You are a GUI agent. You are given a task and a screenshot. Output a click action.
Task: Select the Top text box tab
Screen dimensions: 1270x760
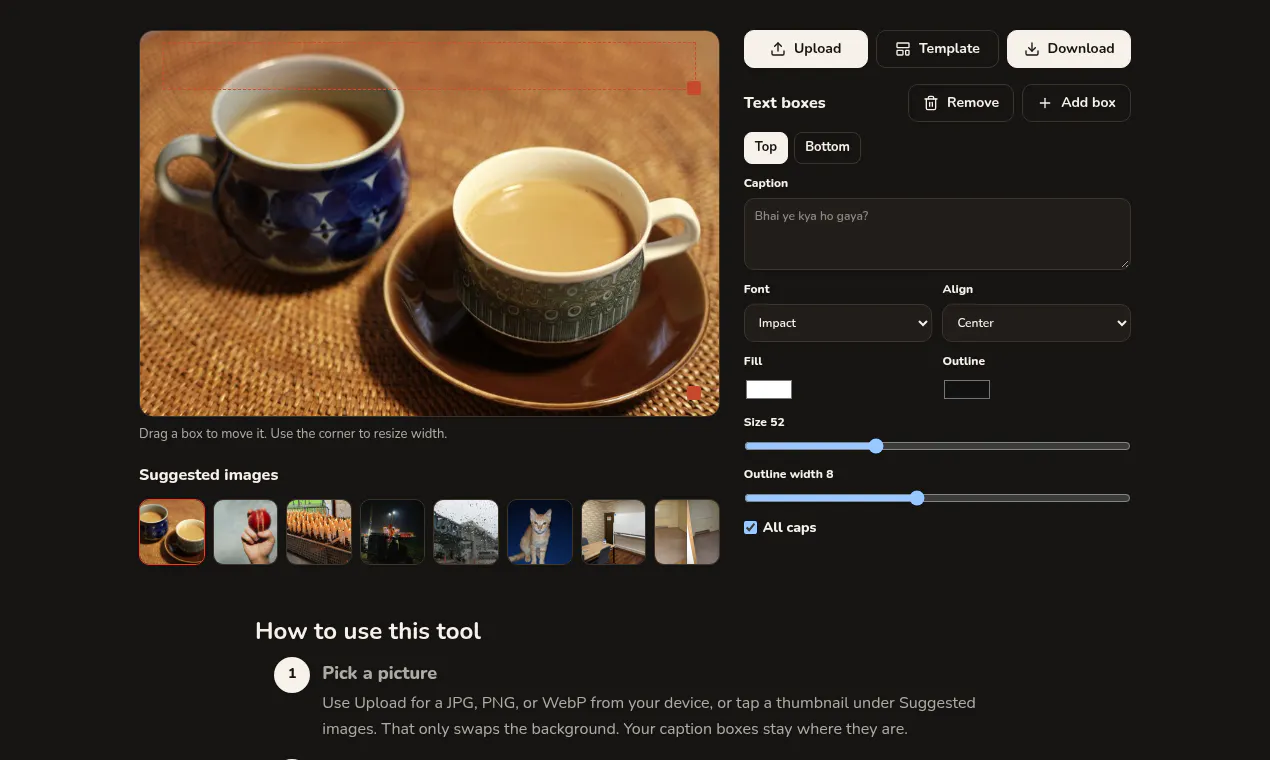(766, 147)
